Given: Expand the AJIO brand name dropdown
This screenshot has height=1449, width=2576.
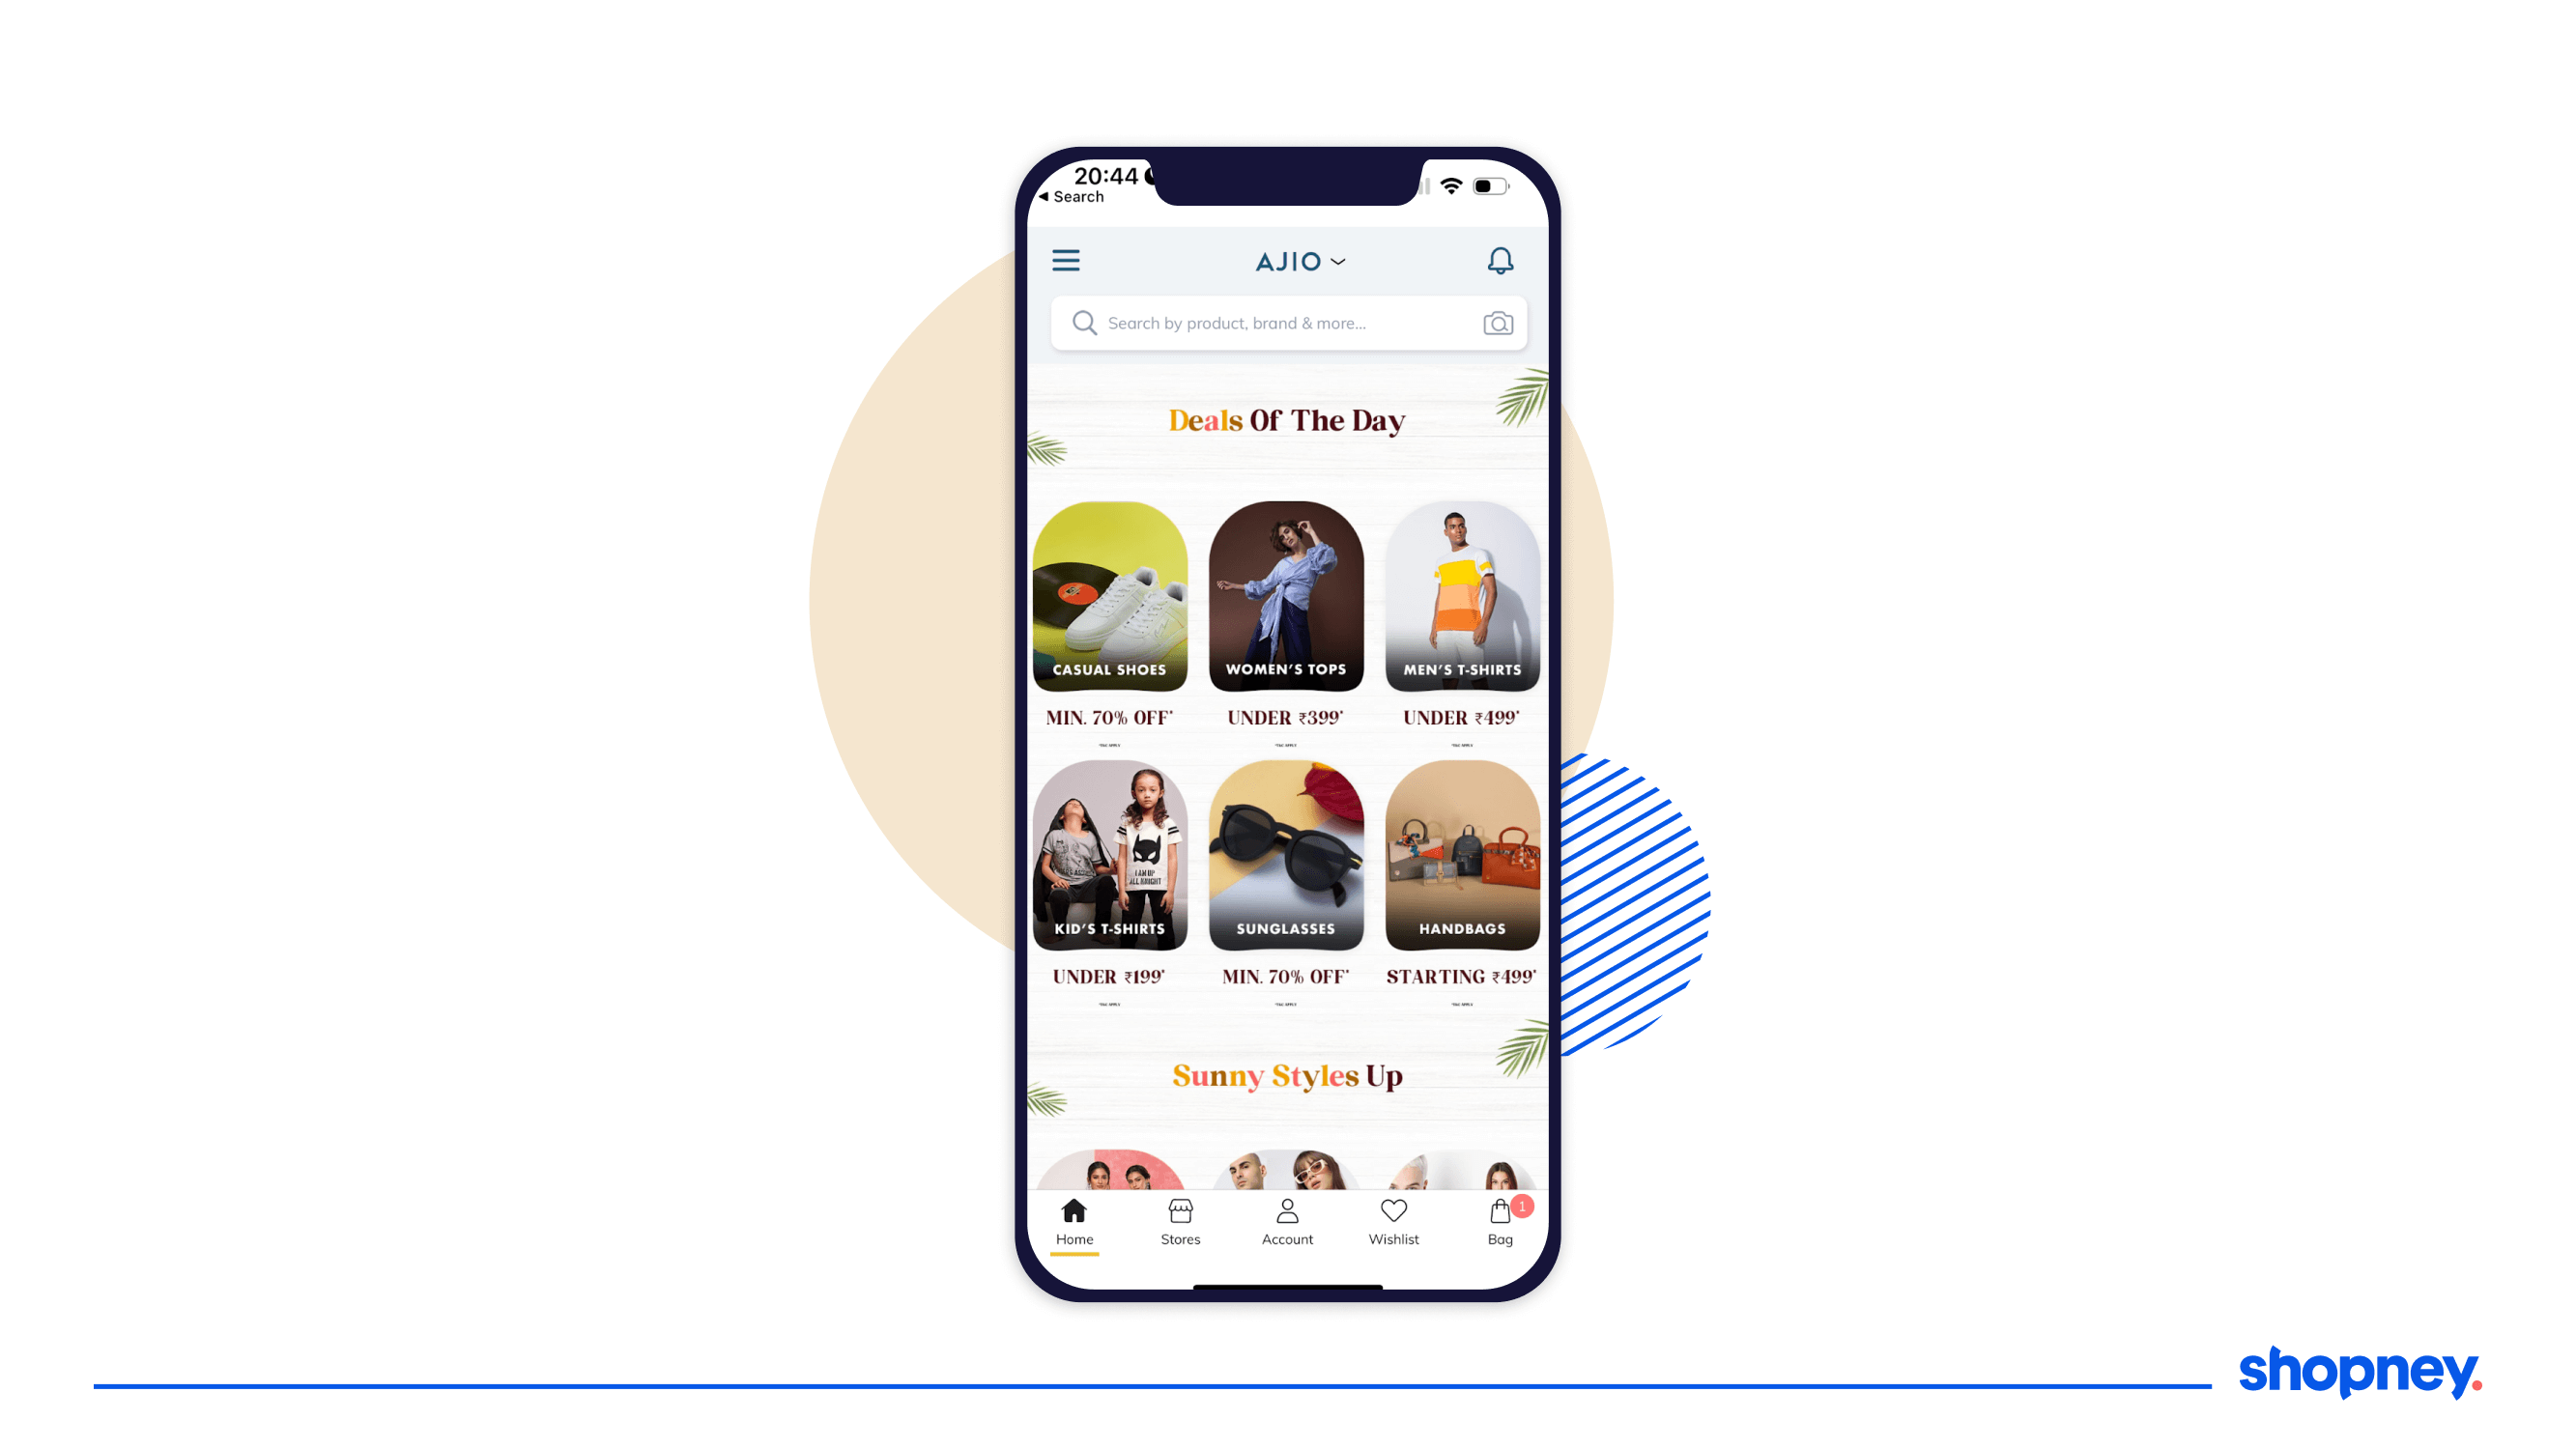Looking at the screenshot, I should [1290, 260].
